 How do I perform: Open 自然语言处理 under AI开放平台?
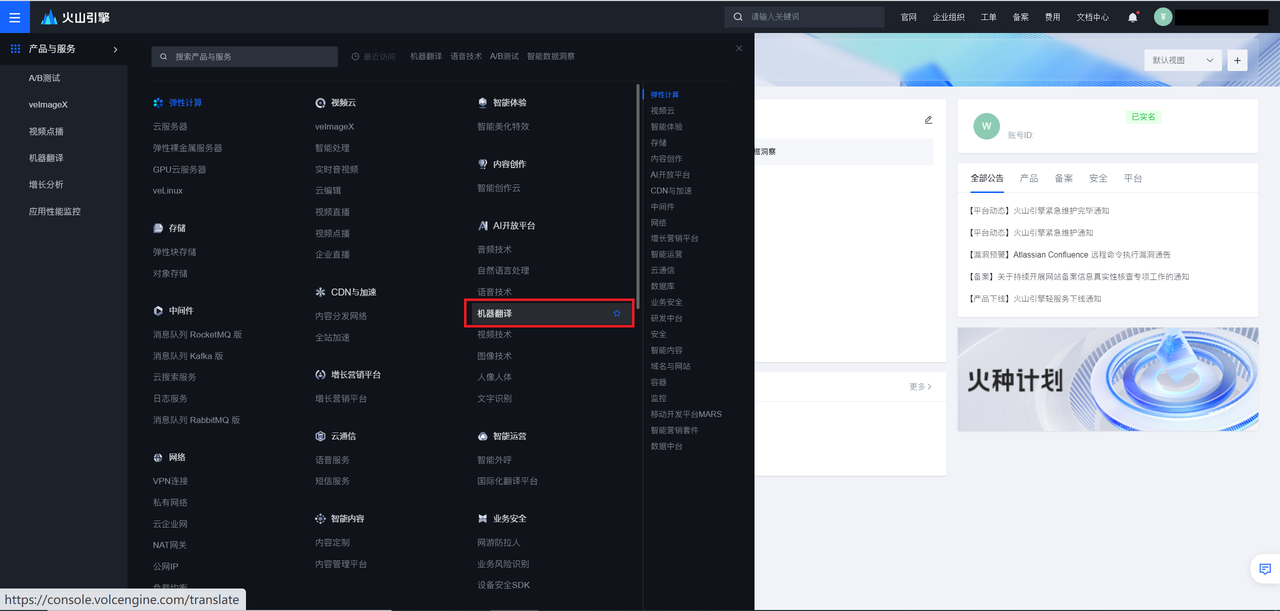pos(504,271)
